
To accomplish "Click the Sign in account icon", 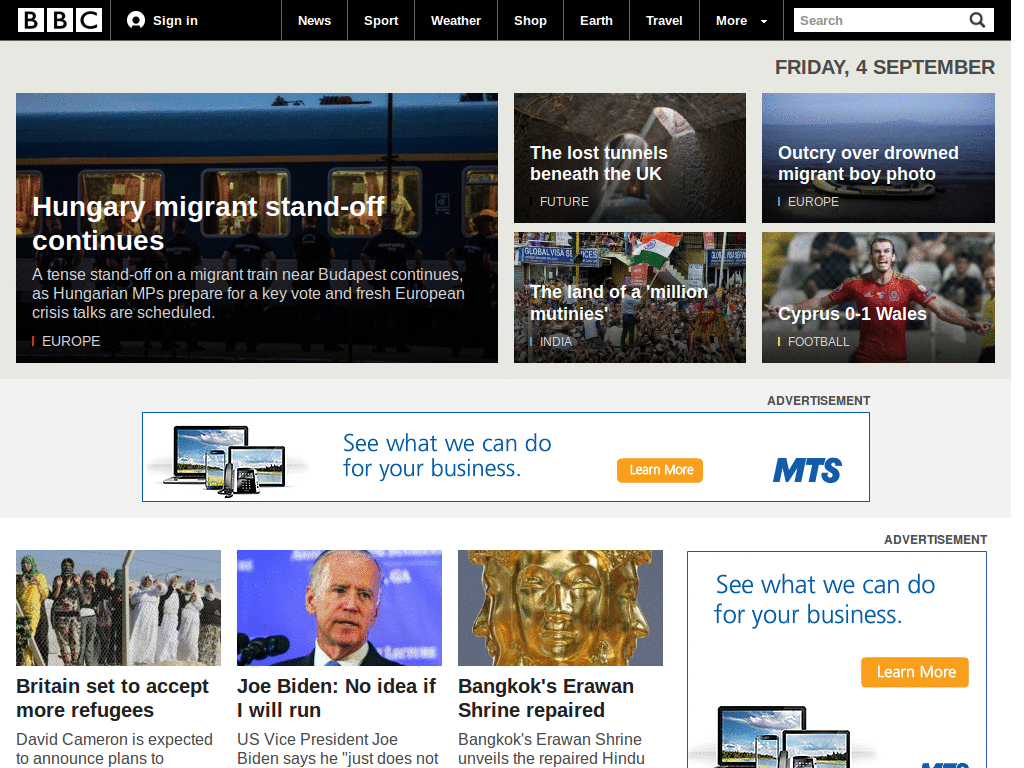I will click(x=136, y=20).
